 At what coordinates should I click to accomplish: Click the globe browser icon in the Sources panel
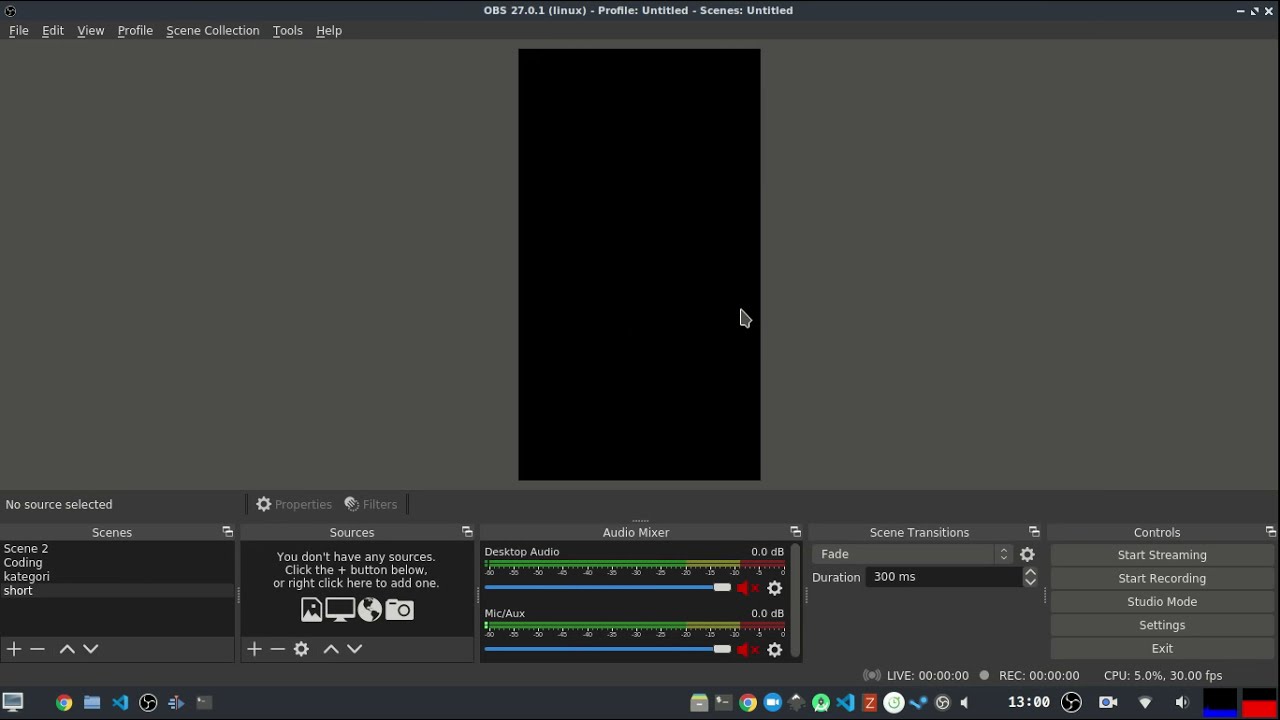pyautogui.click(x=370, y=609)
